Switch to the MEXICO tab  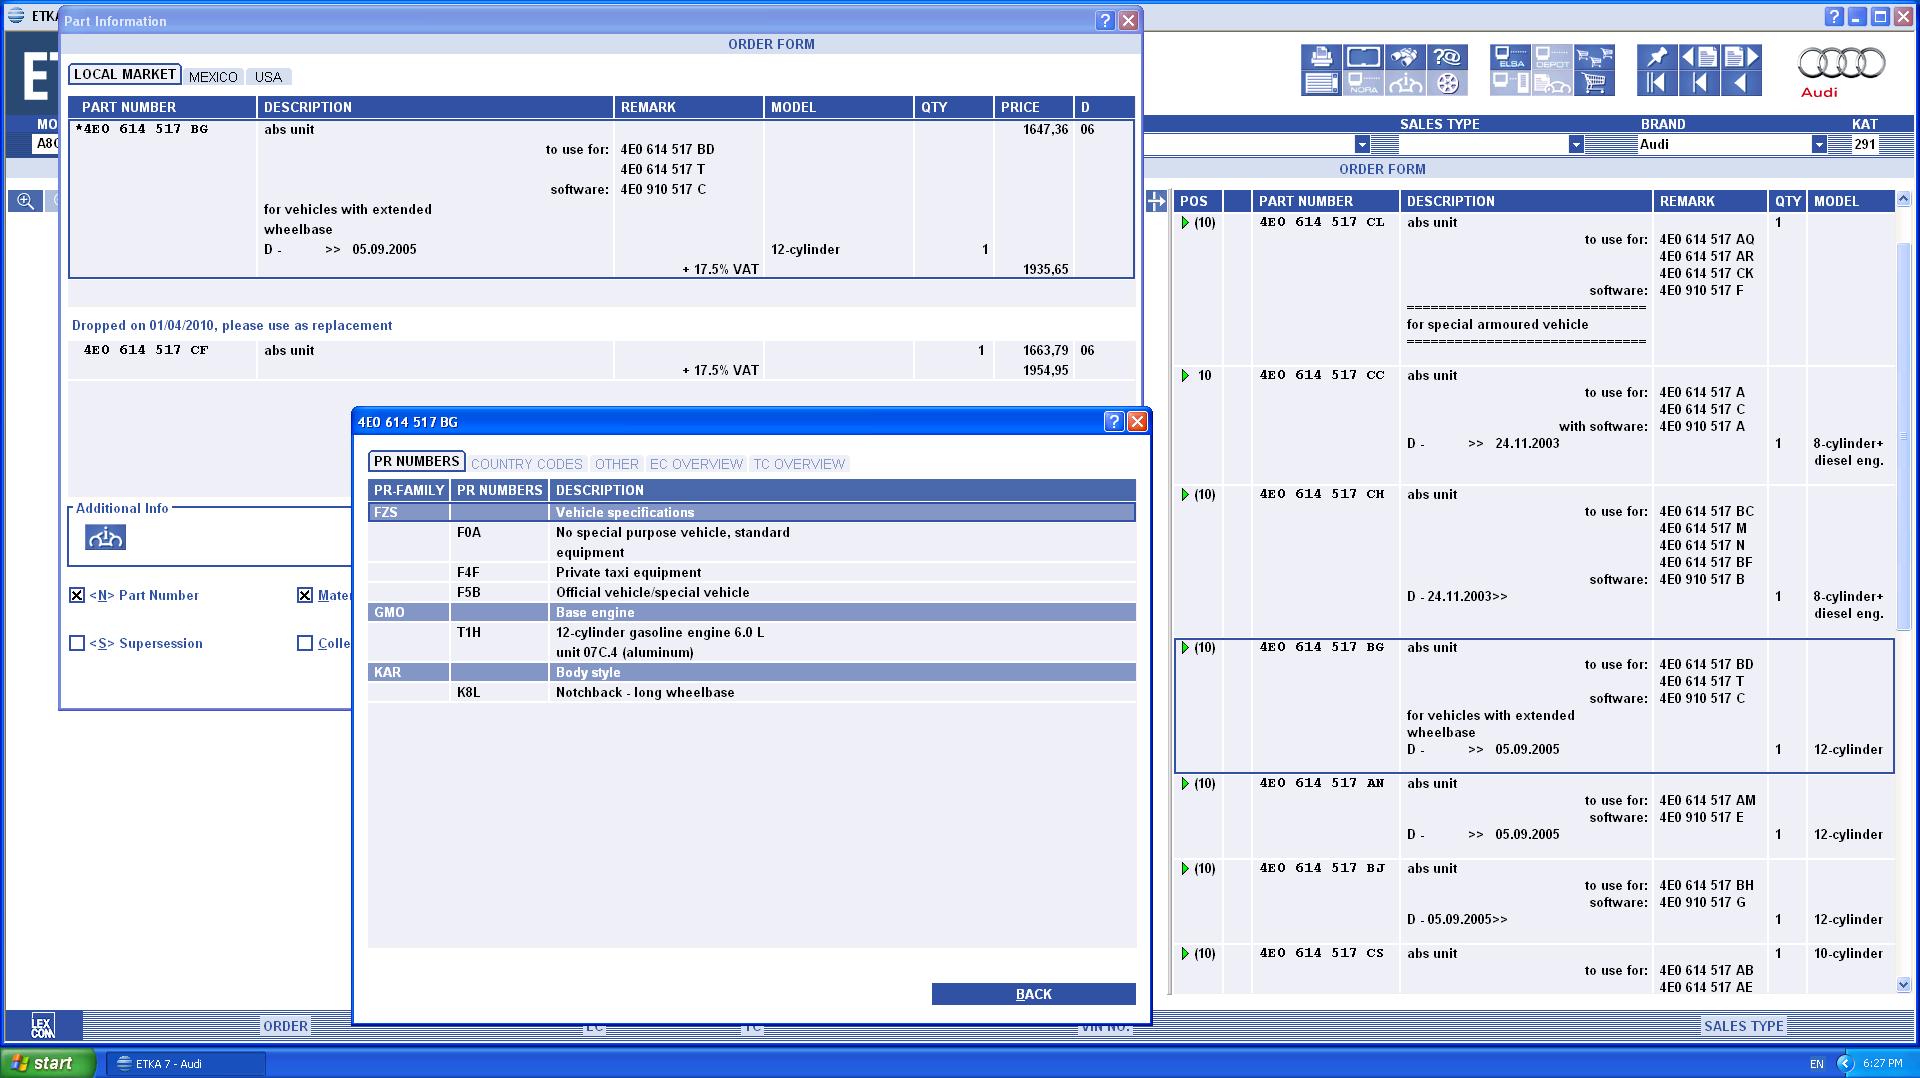(x=213, y=77)
